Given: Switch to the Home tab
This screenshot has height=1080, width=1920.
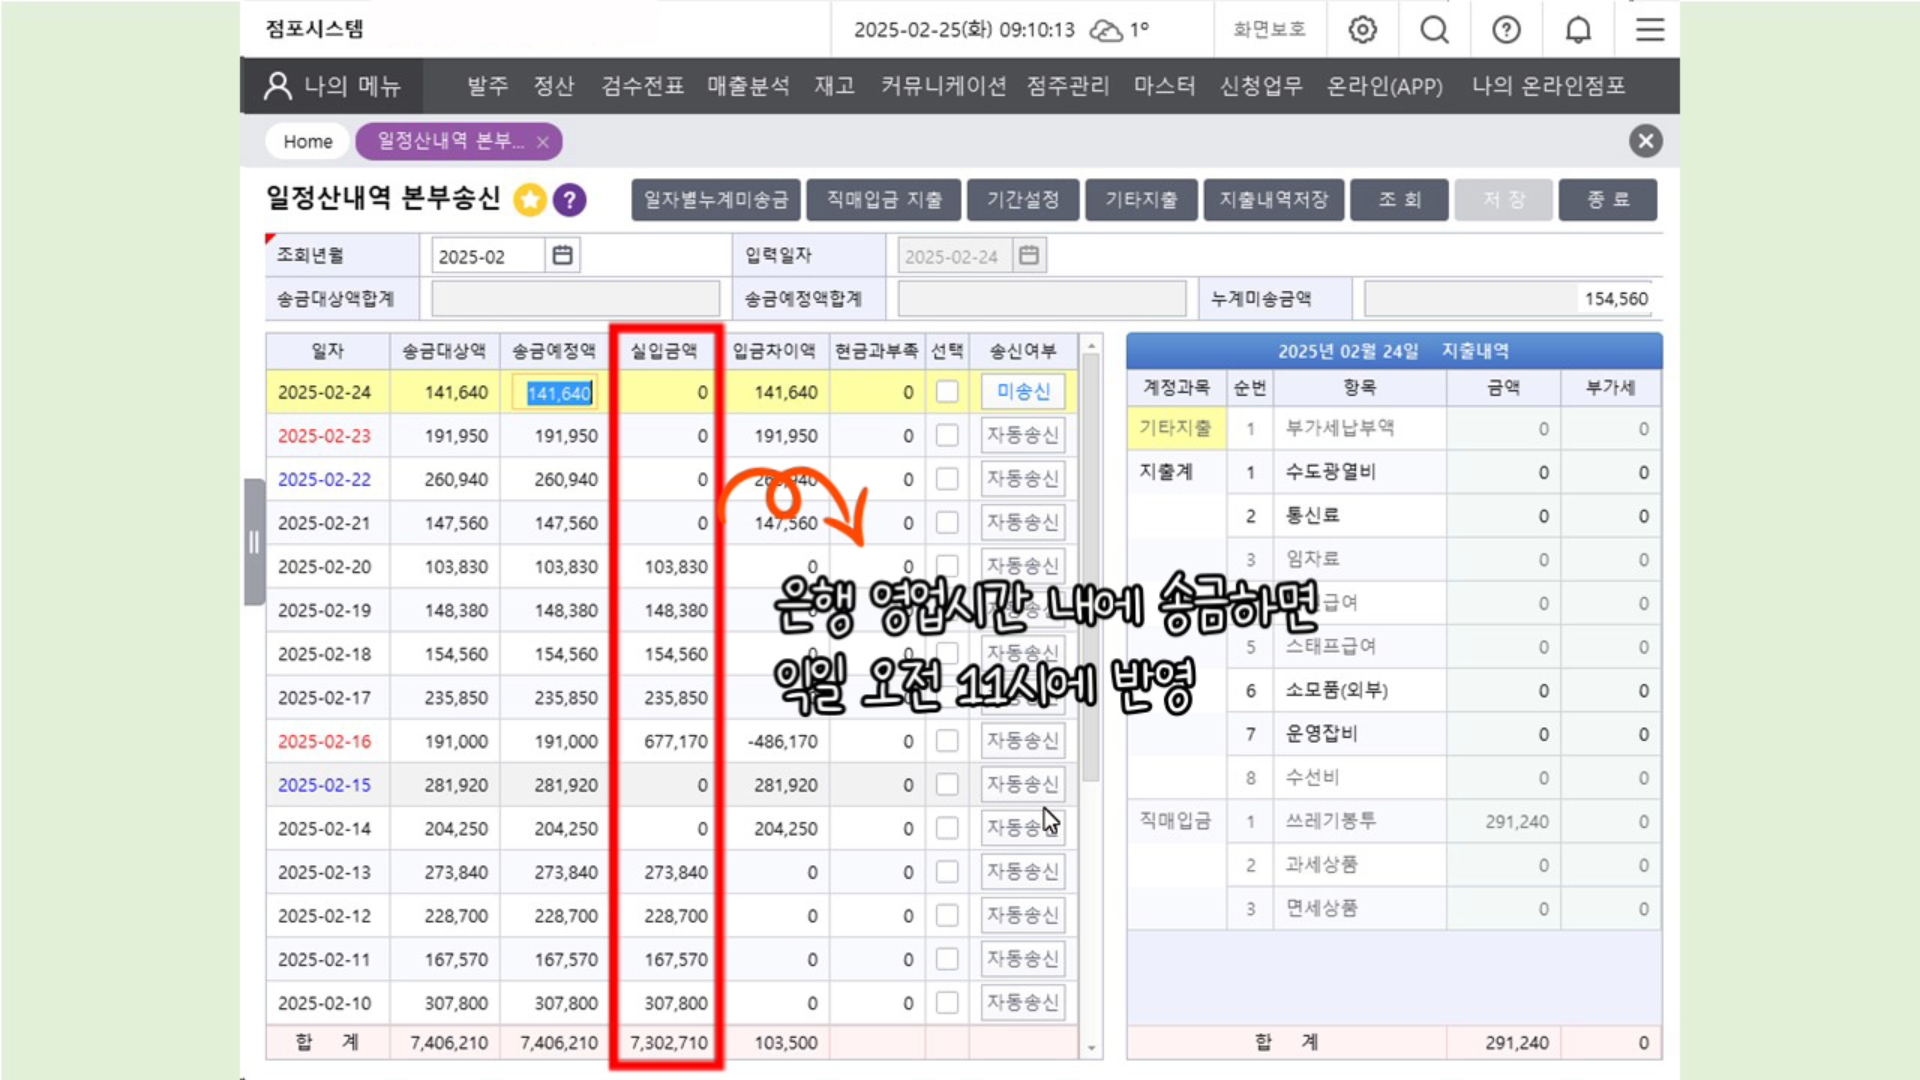Looking at the screenshot, I should pos(307,142).
